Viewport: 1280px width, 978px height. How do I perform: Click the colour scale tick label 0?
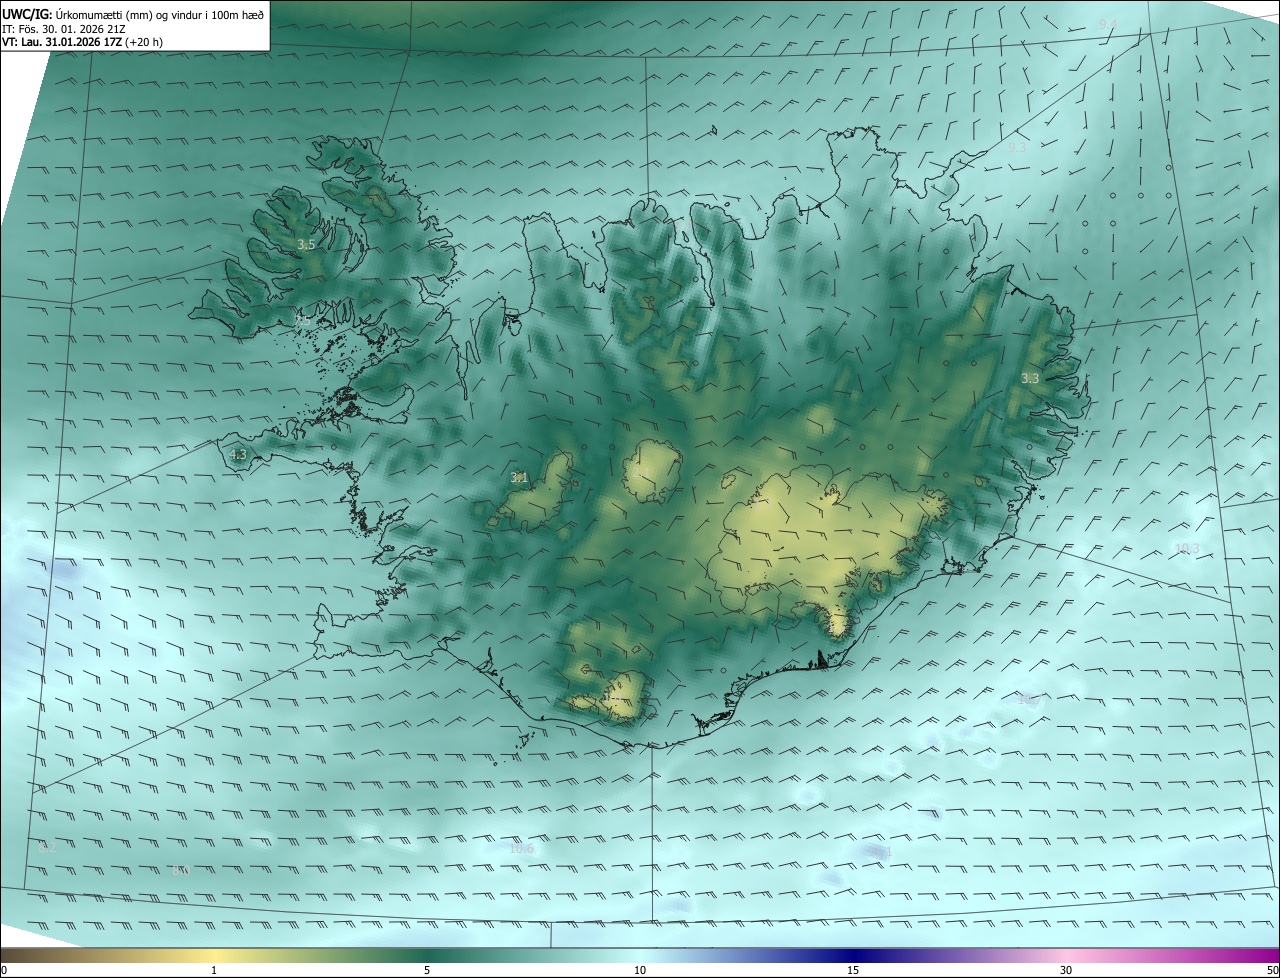click(x=4, y=970)
